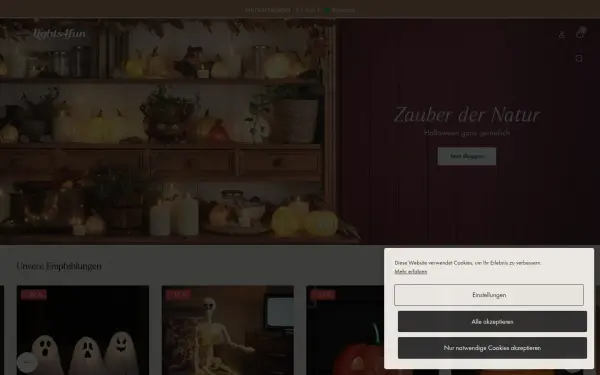Click discount badge on pumpkin product
This screenshot has height=375, width=600.
323,294
